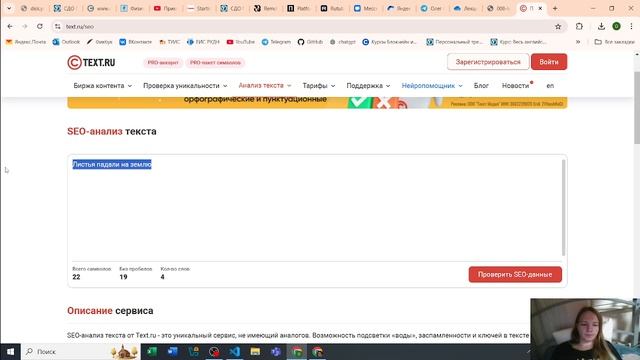Click the orange advertisement banner
The width and height of the screenshot is (640, 360).
click(317, 102)
